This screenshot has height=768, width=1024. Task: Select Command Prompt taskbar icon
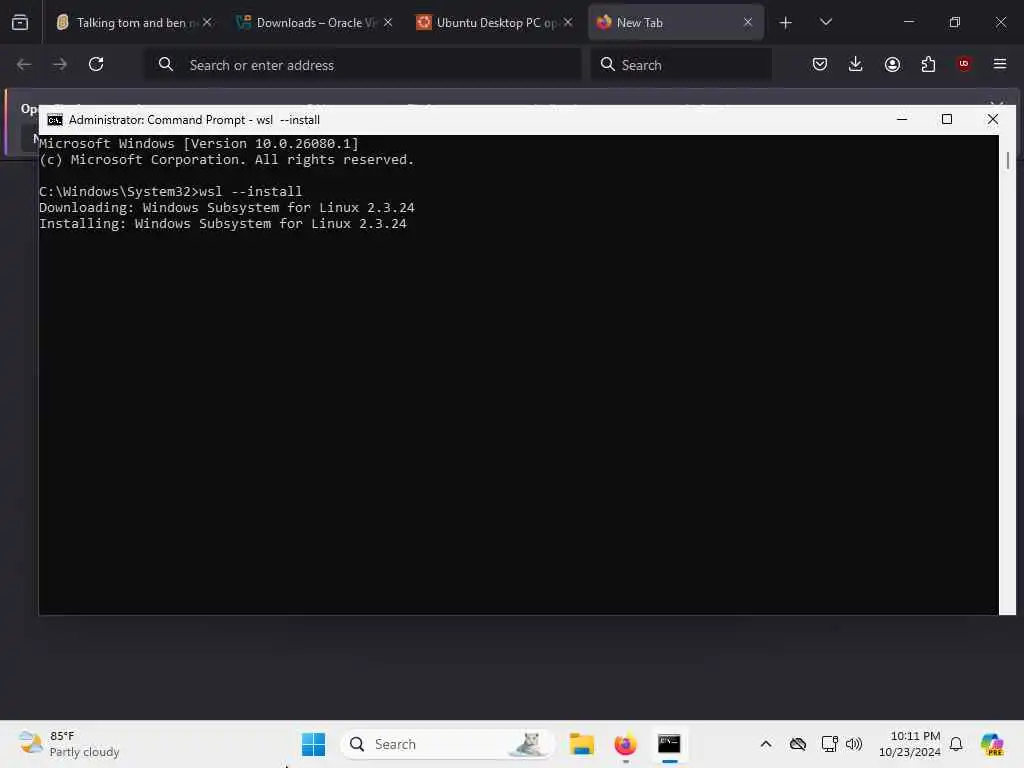pos(669,744)
